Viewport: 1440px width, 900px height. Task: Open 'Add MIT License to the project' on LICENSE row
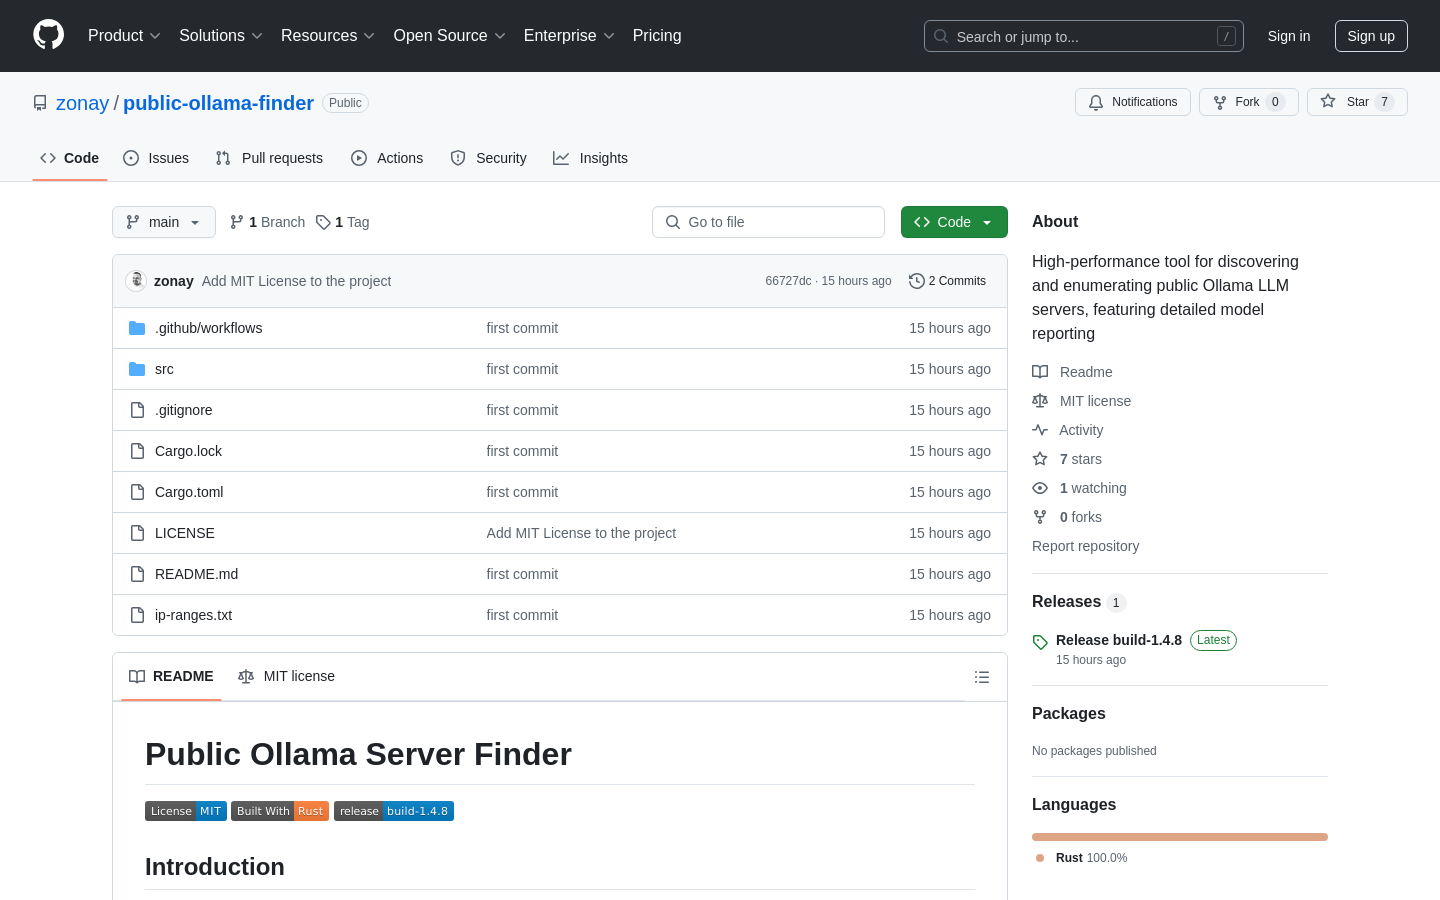tap(581, 533)
